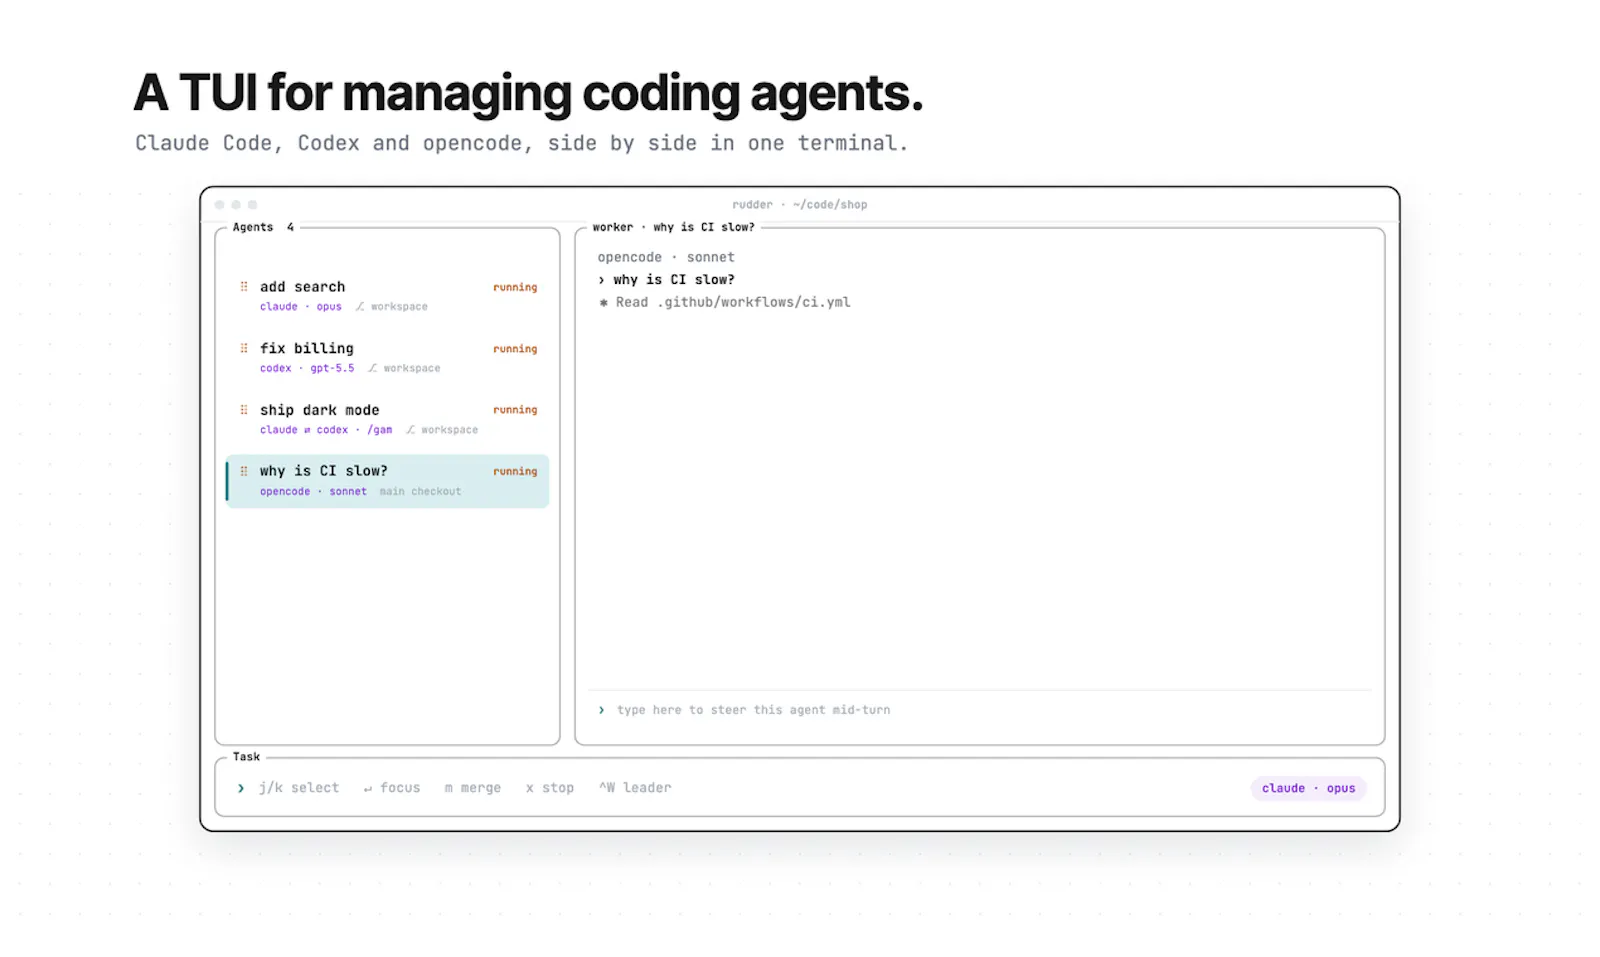Click the running status of fix billing

515,349
